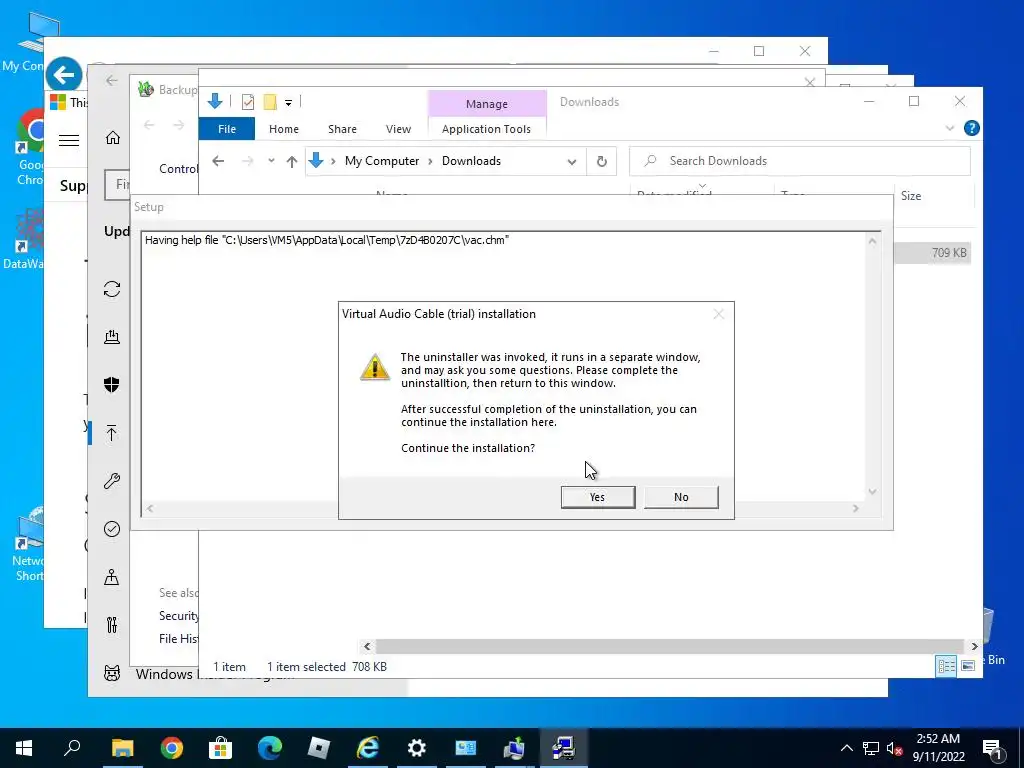Screen dimensions: 1024x768
Task: Open hamburger menu in Microsoft support window
Action: tap(69, 140)
